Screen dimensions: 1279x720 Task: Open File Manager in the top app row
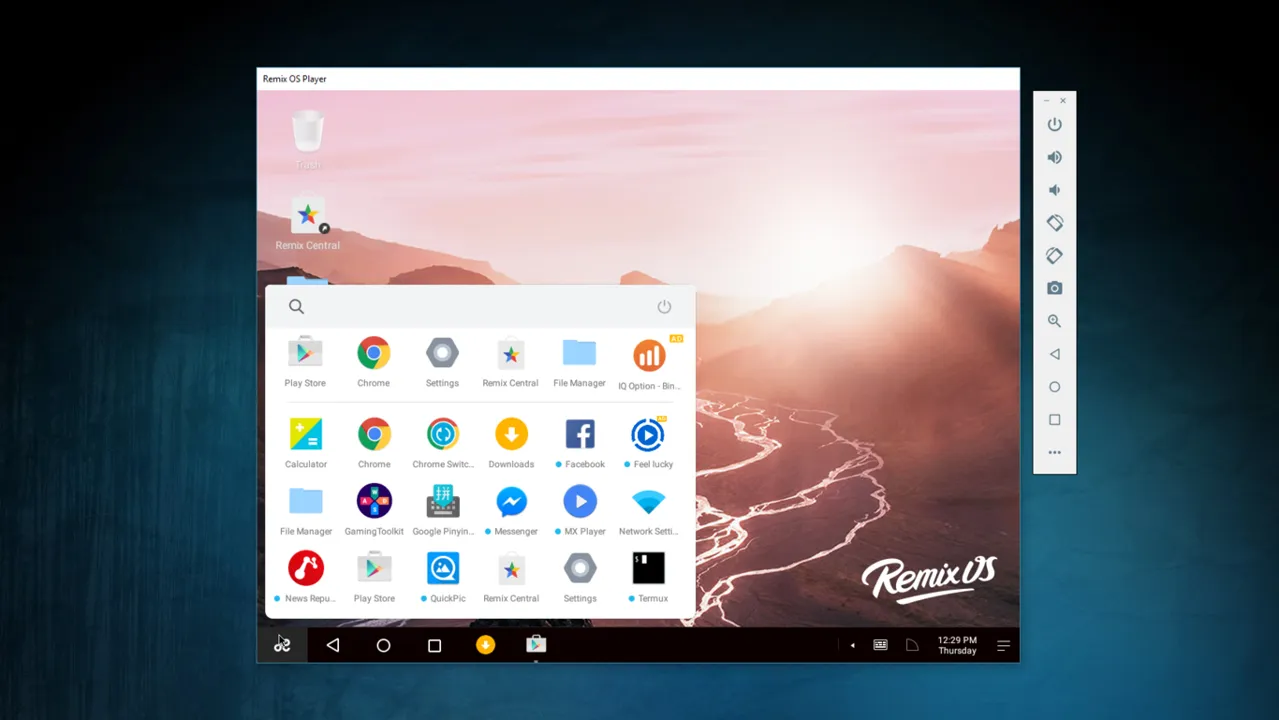click(579, 353)
